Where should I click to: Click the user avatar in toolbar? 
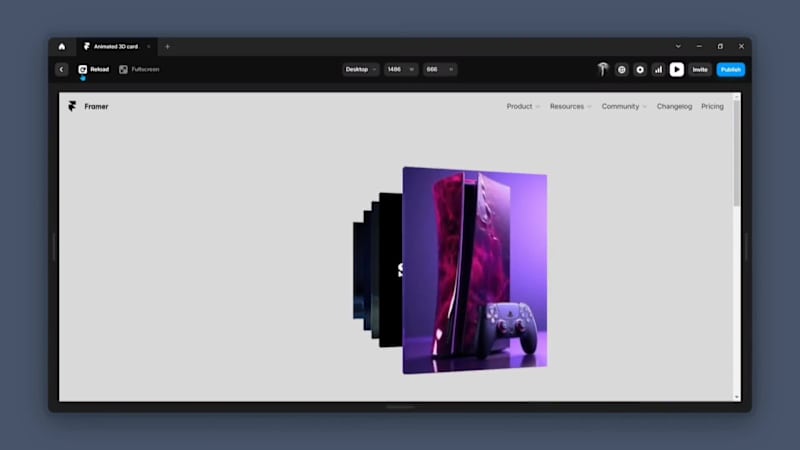click(x=603, y=69)
